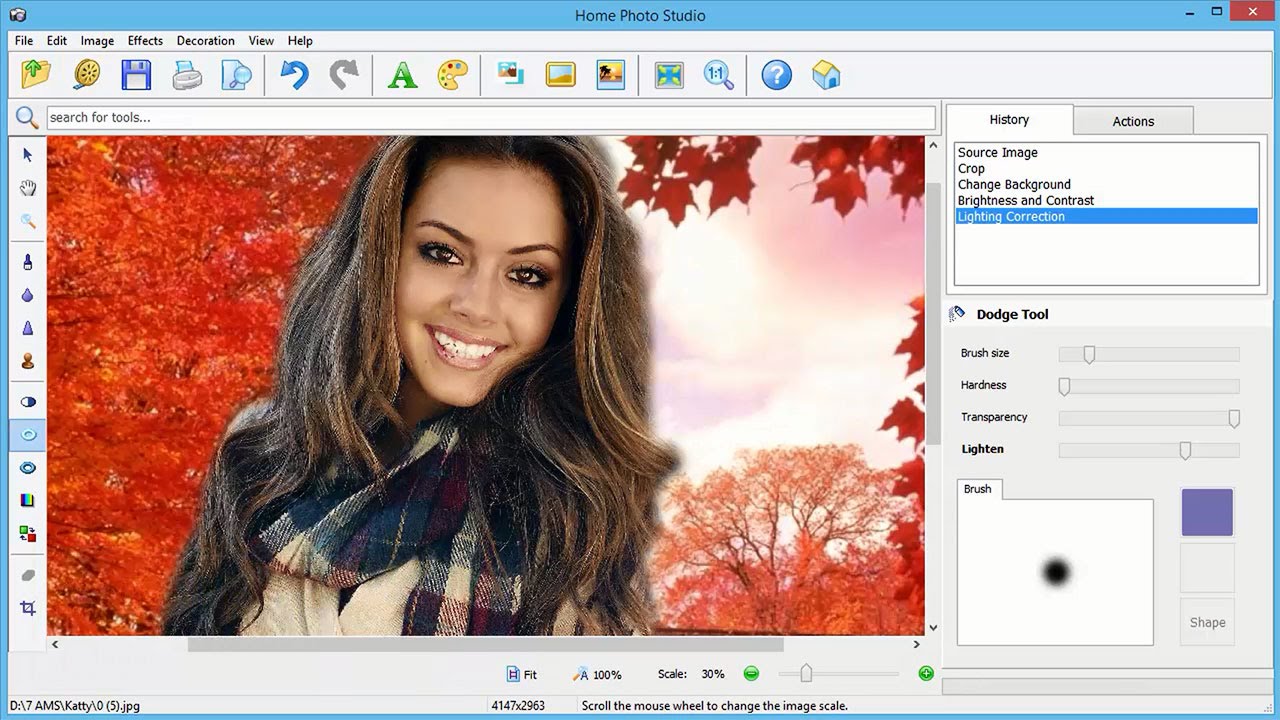Click the house icon in toolbar

(x=826, y=75)
